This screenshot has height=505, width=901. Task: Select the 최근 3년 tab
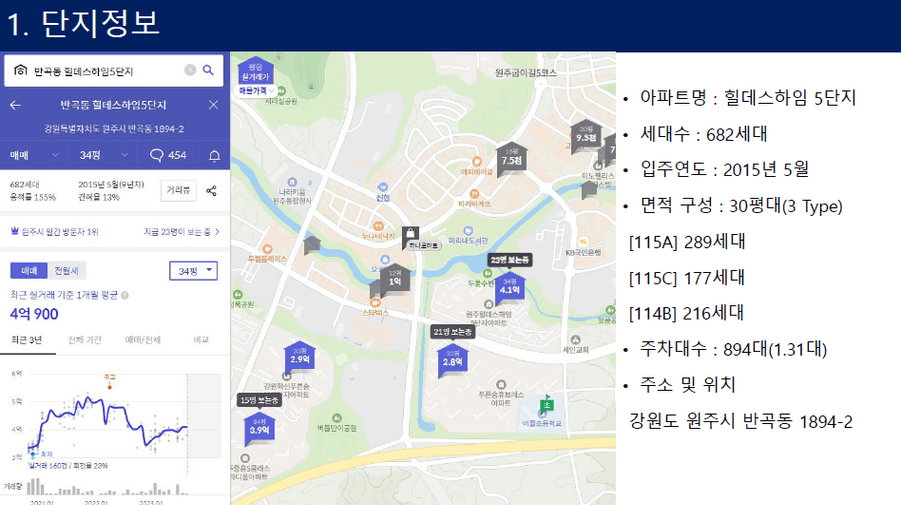pyautogui.click(x=27, y=340)
